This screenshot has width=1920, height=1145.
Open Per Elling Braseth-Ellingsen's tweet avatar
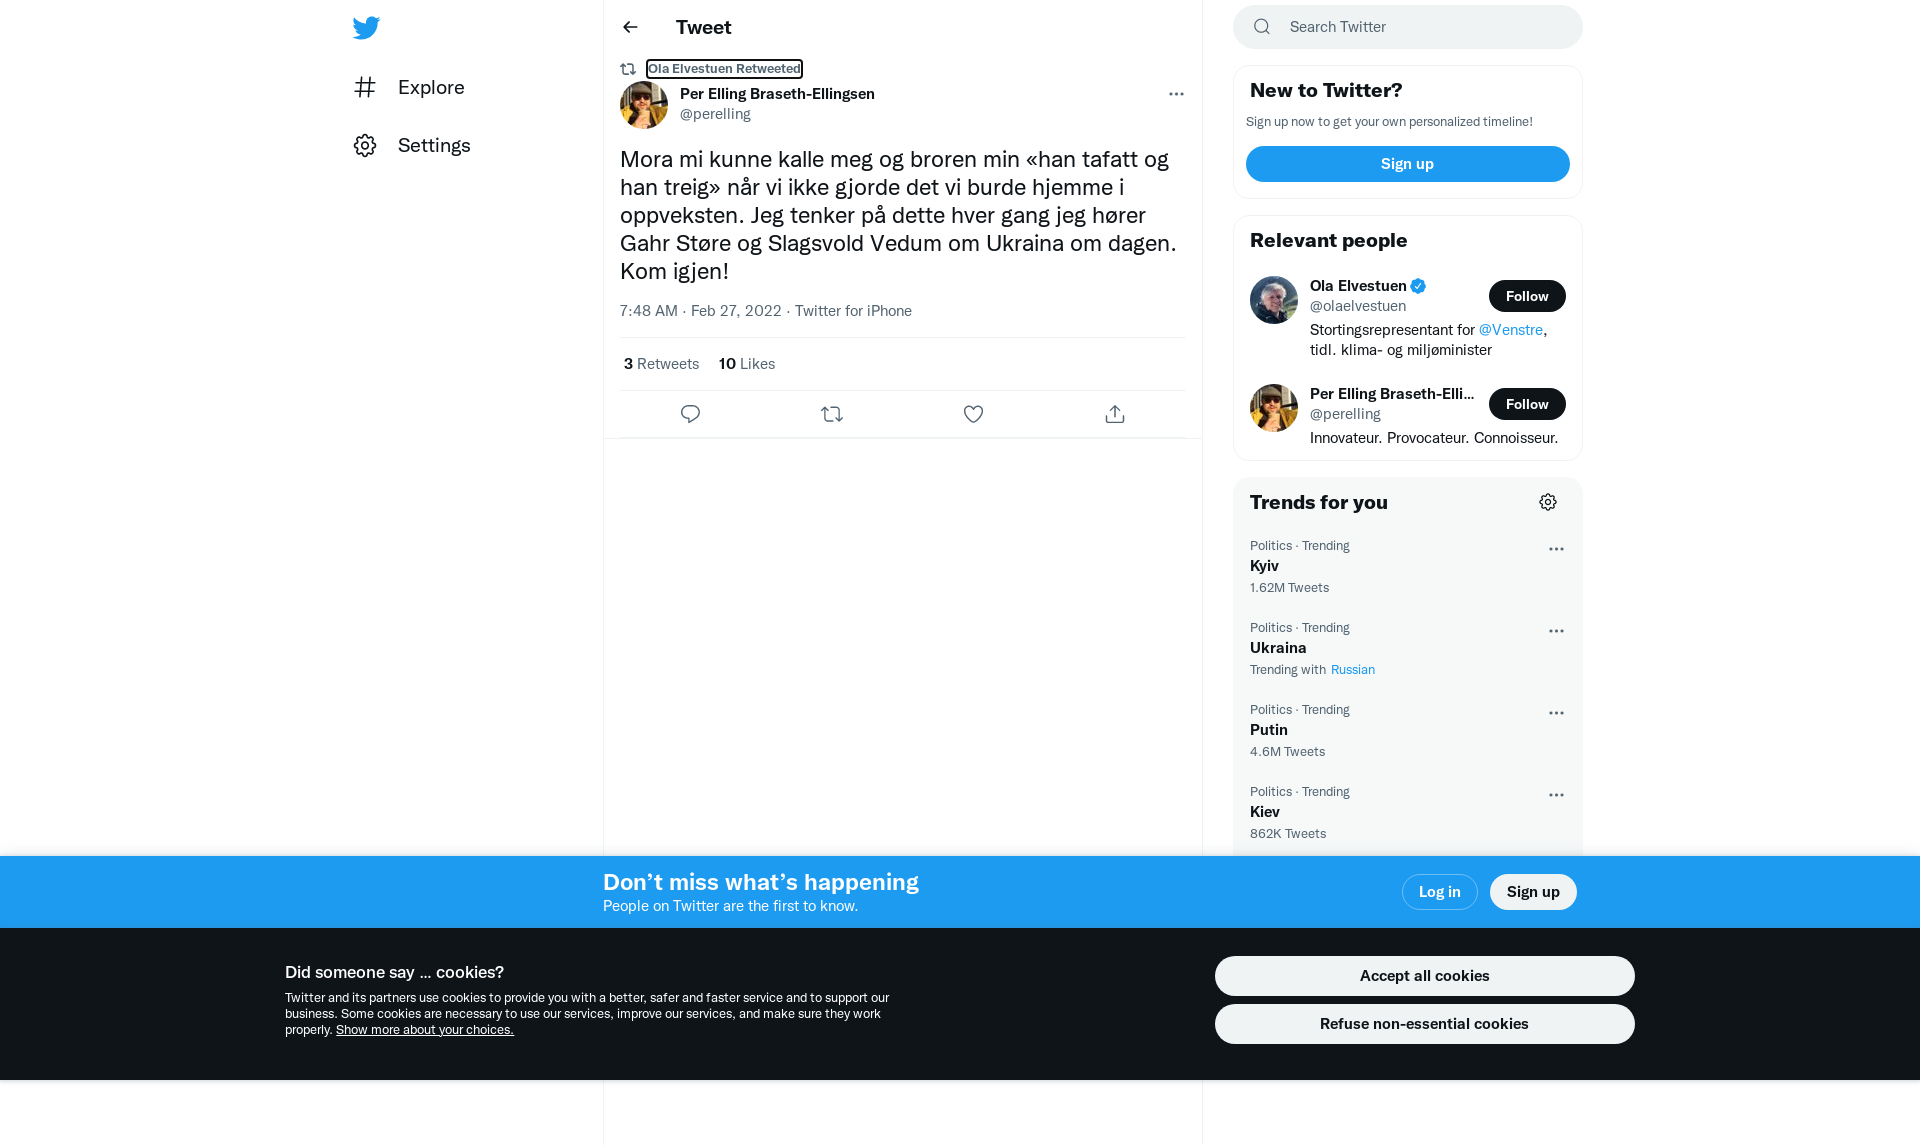644,105
